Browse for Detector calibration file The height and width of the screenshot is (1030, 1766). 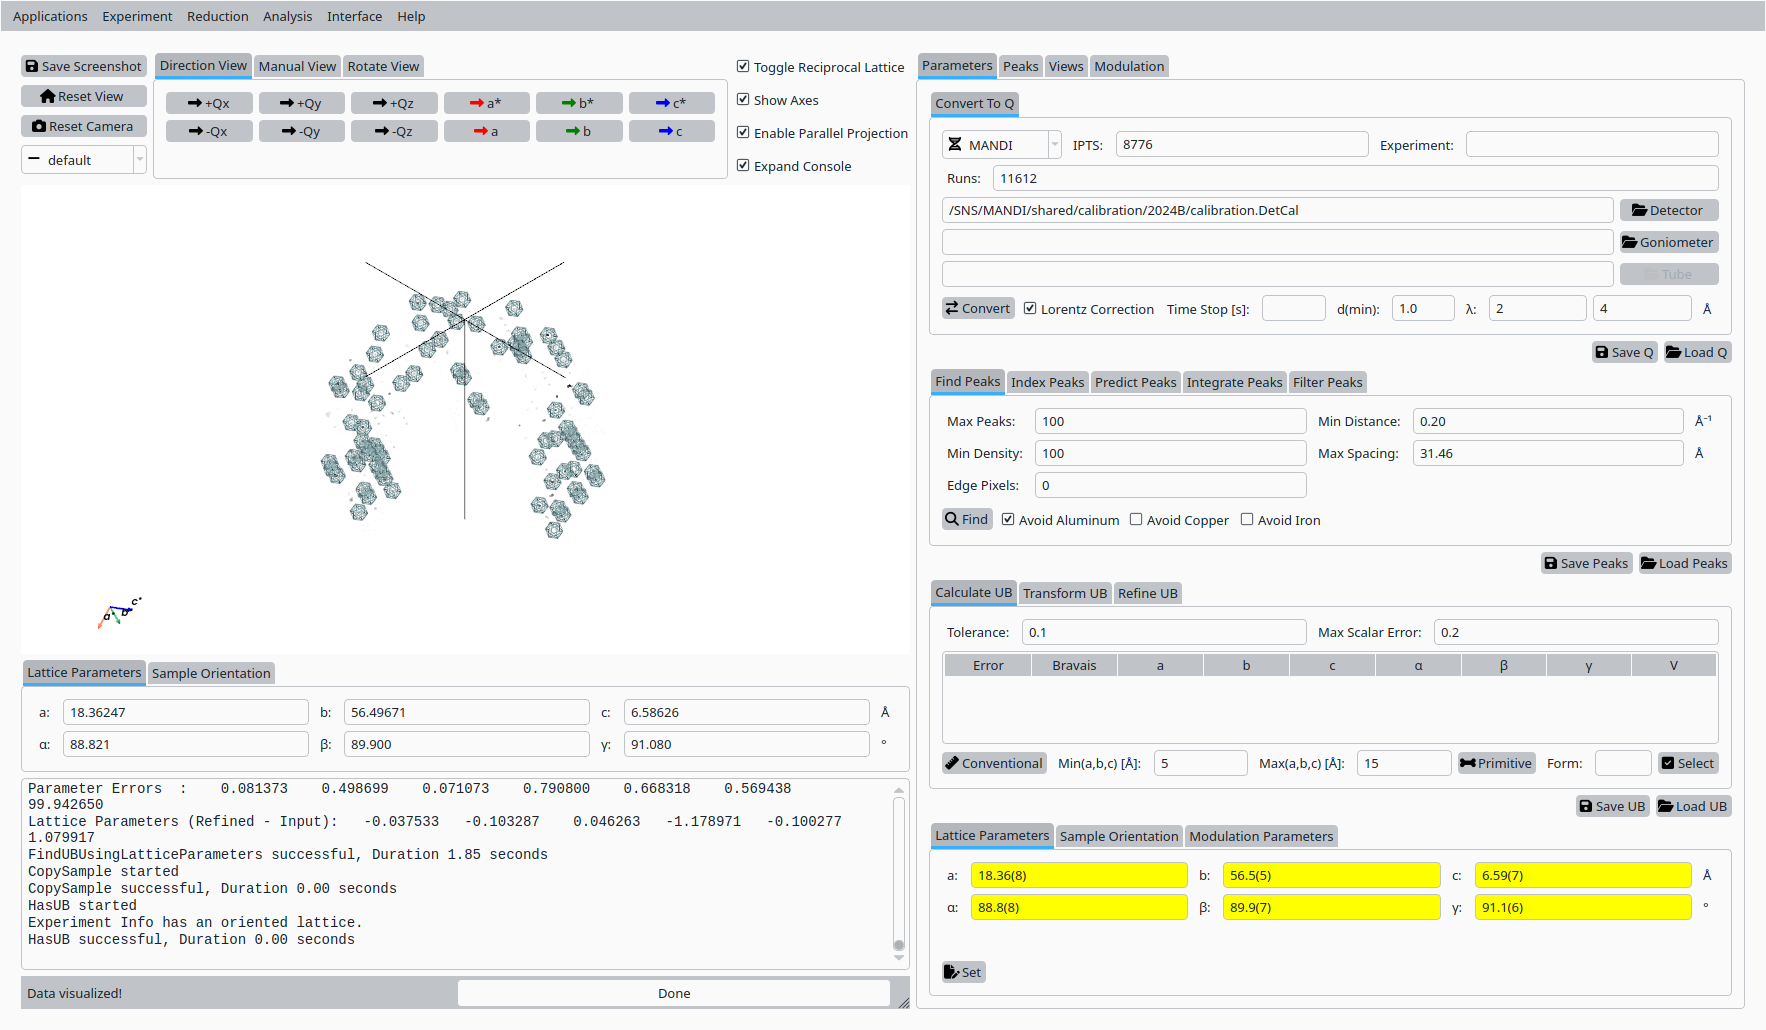pos(1668,210)
